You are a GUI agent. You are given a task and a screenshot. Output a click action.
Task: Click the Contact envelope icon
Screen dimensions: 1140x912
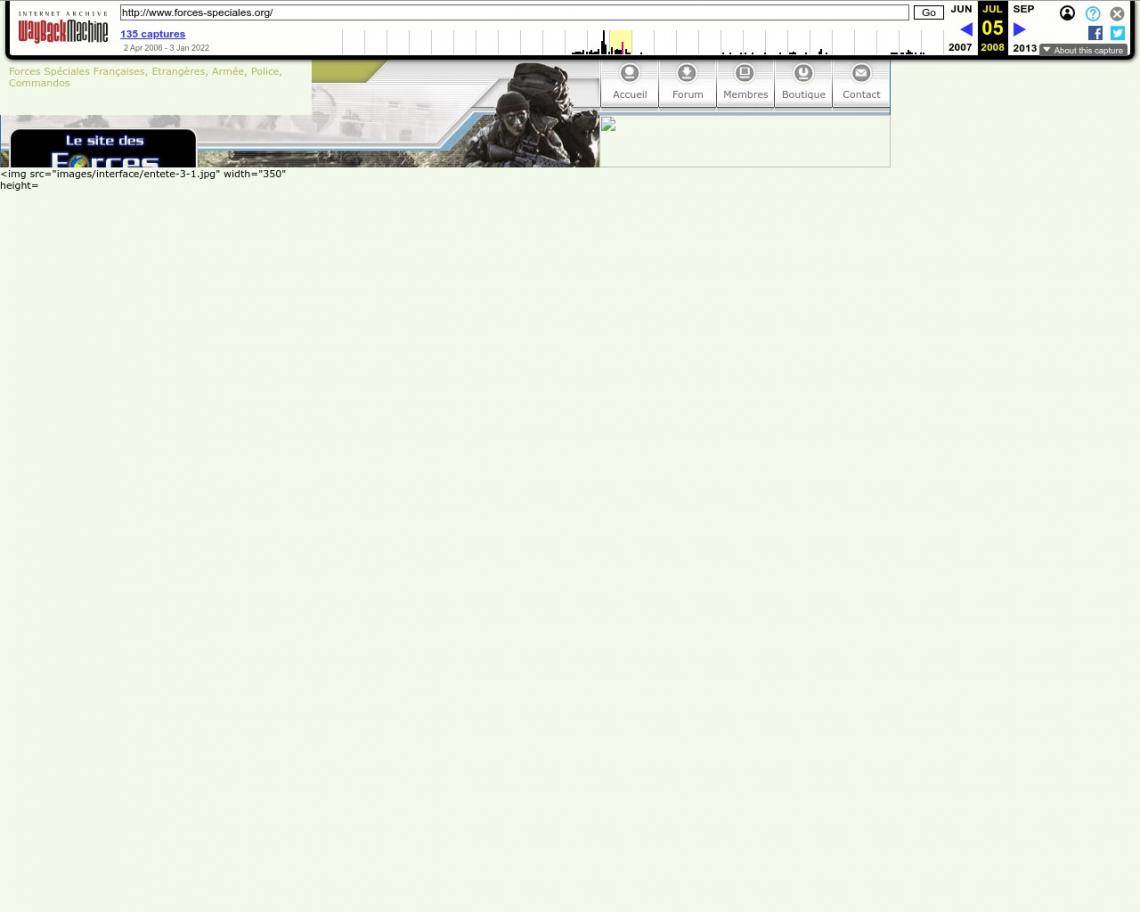click(861, 73)
